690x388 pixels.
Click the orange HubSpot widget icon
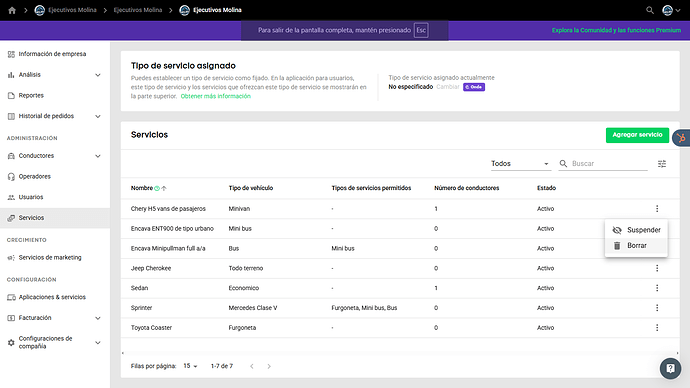(681, 138)
